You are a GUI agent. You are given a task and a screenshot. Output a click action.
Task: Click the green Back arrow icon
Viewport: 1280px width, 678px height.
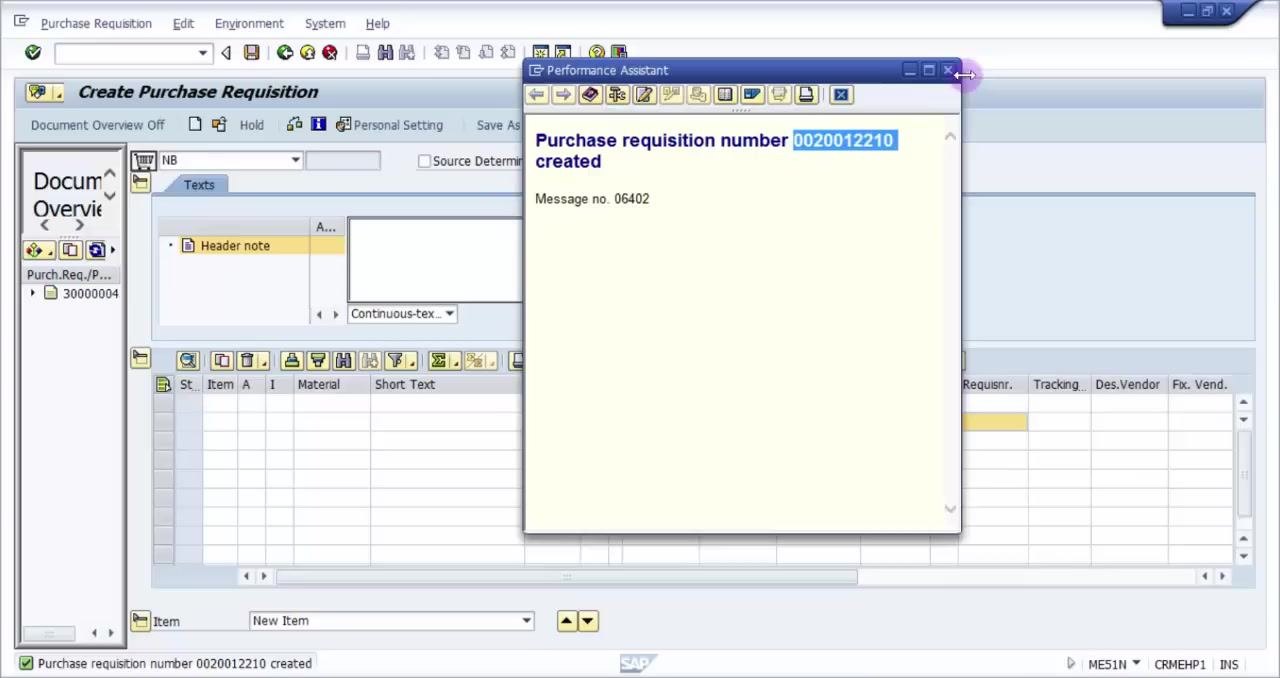pyautogui.click(x=285, y=53)
